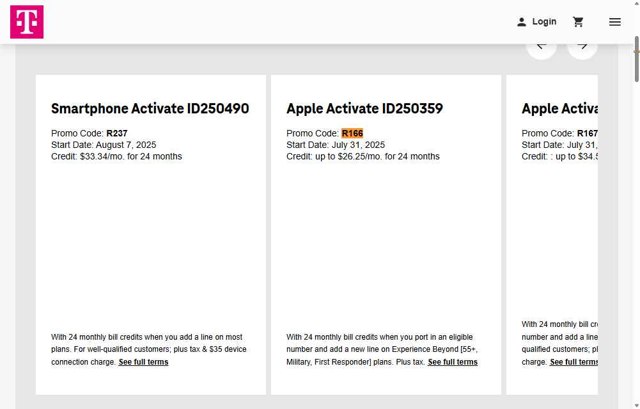Select promo code R167

(587, 133)
